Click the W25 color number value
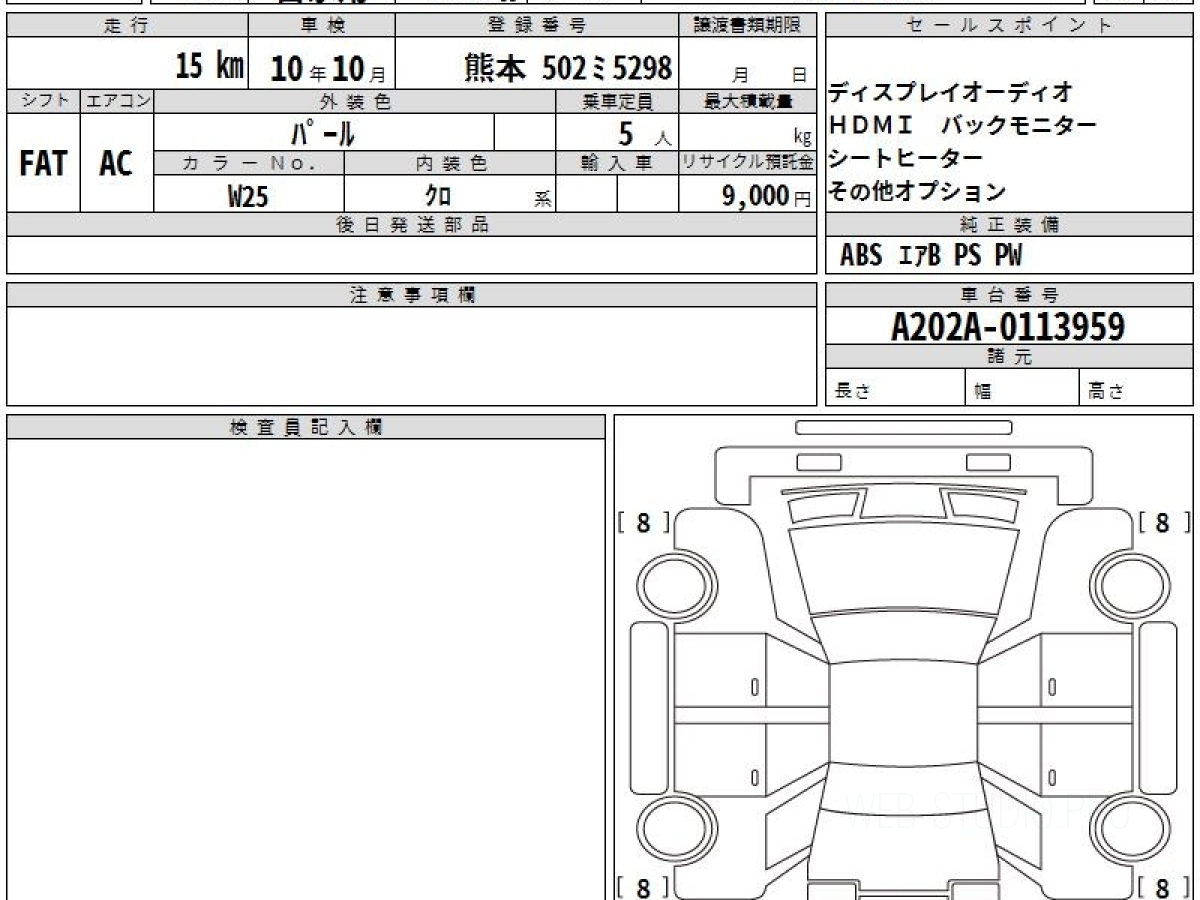 click(248, 196)
